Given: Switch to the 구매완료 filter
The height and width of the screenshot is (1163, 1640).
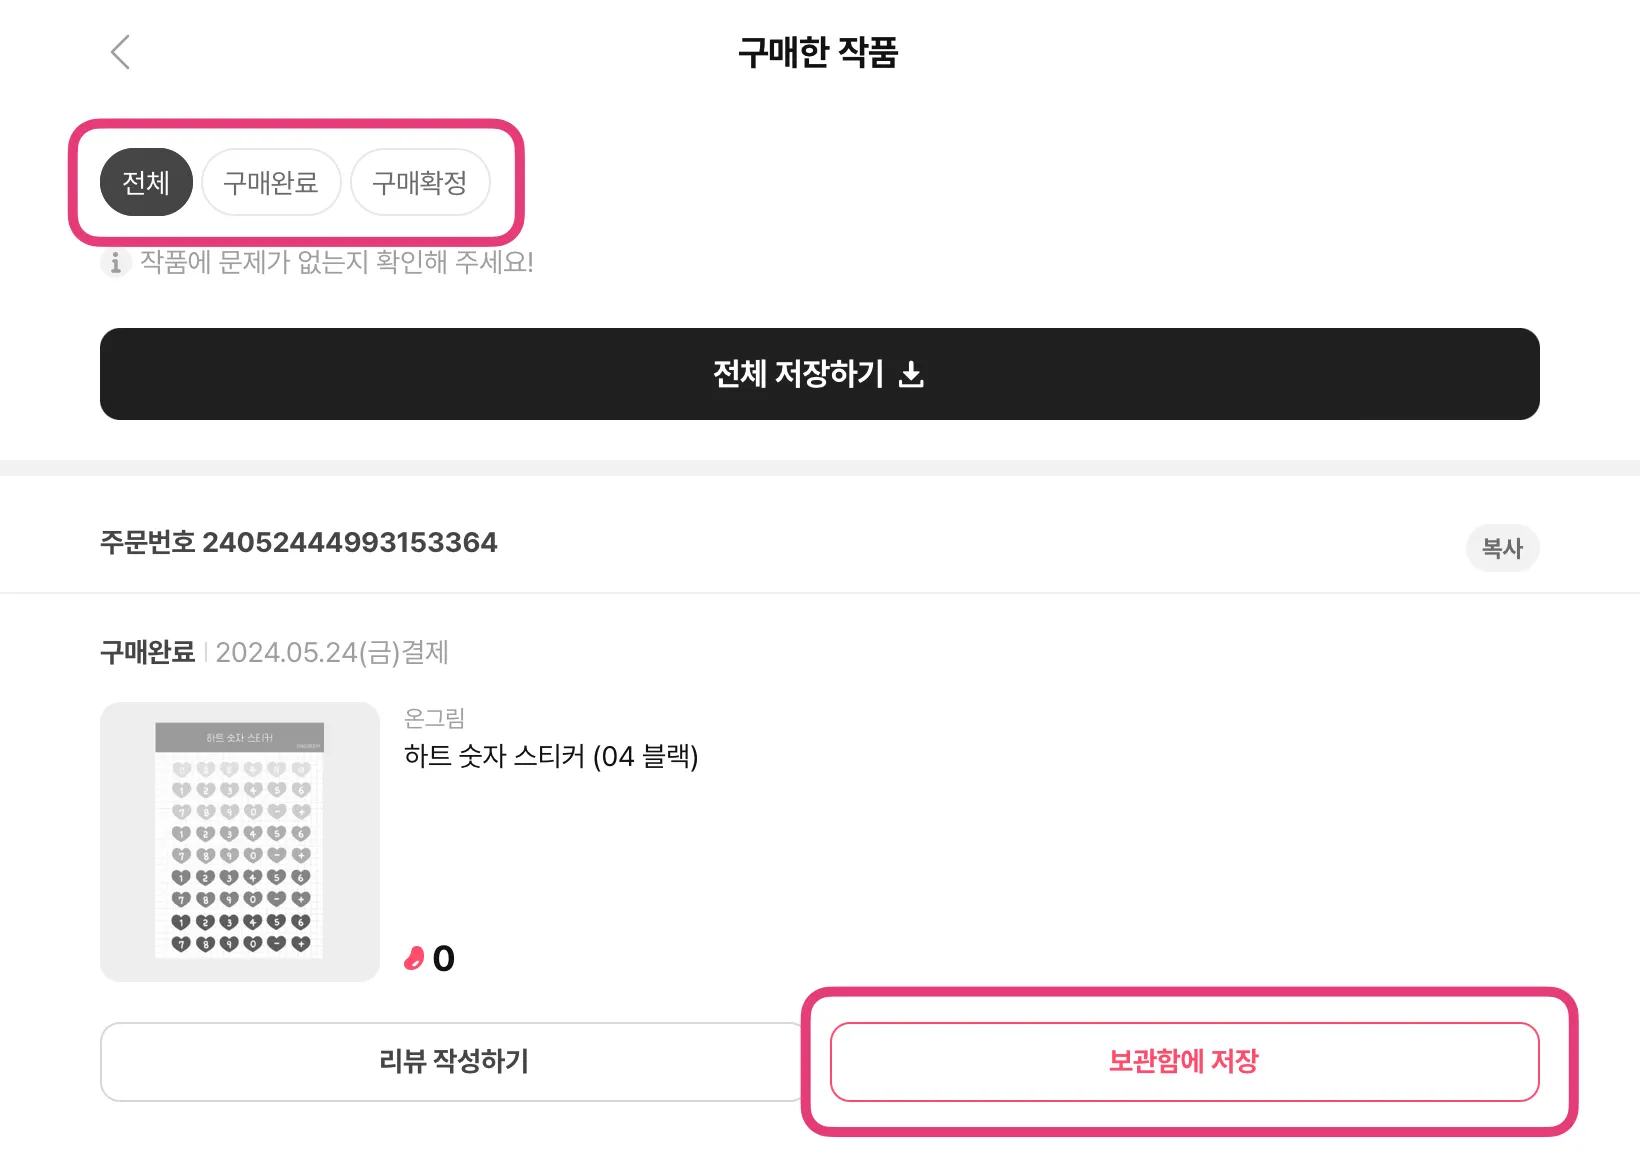Looking at the screenshot, I should tap(271, 183).
